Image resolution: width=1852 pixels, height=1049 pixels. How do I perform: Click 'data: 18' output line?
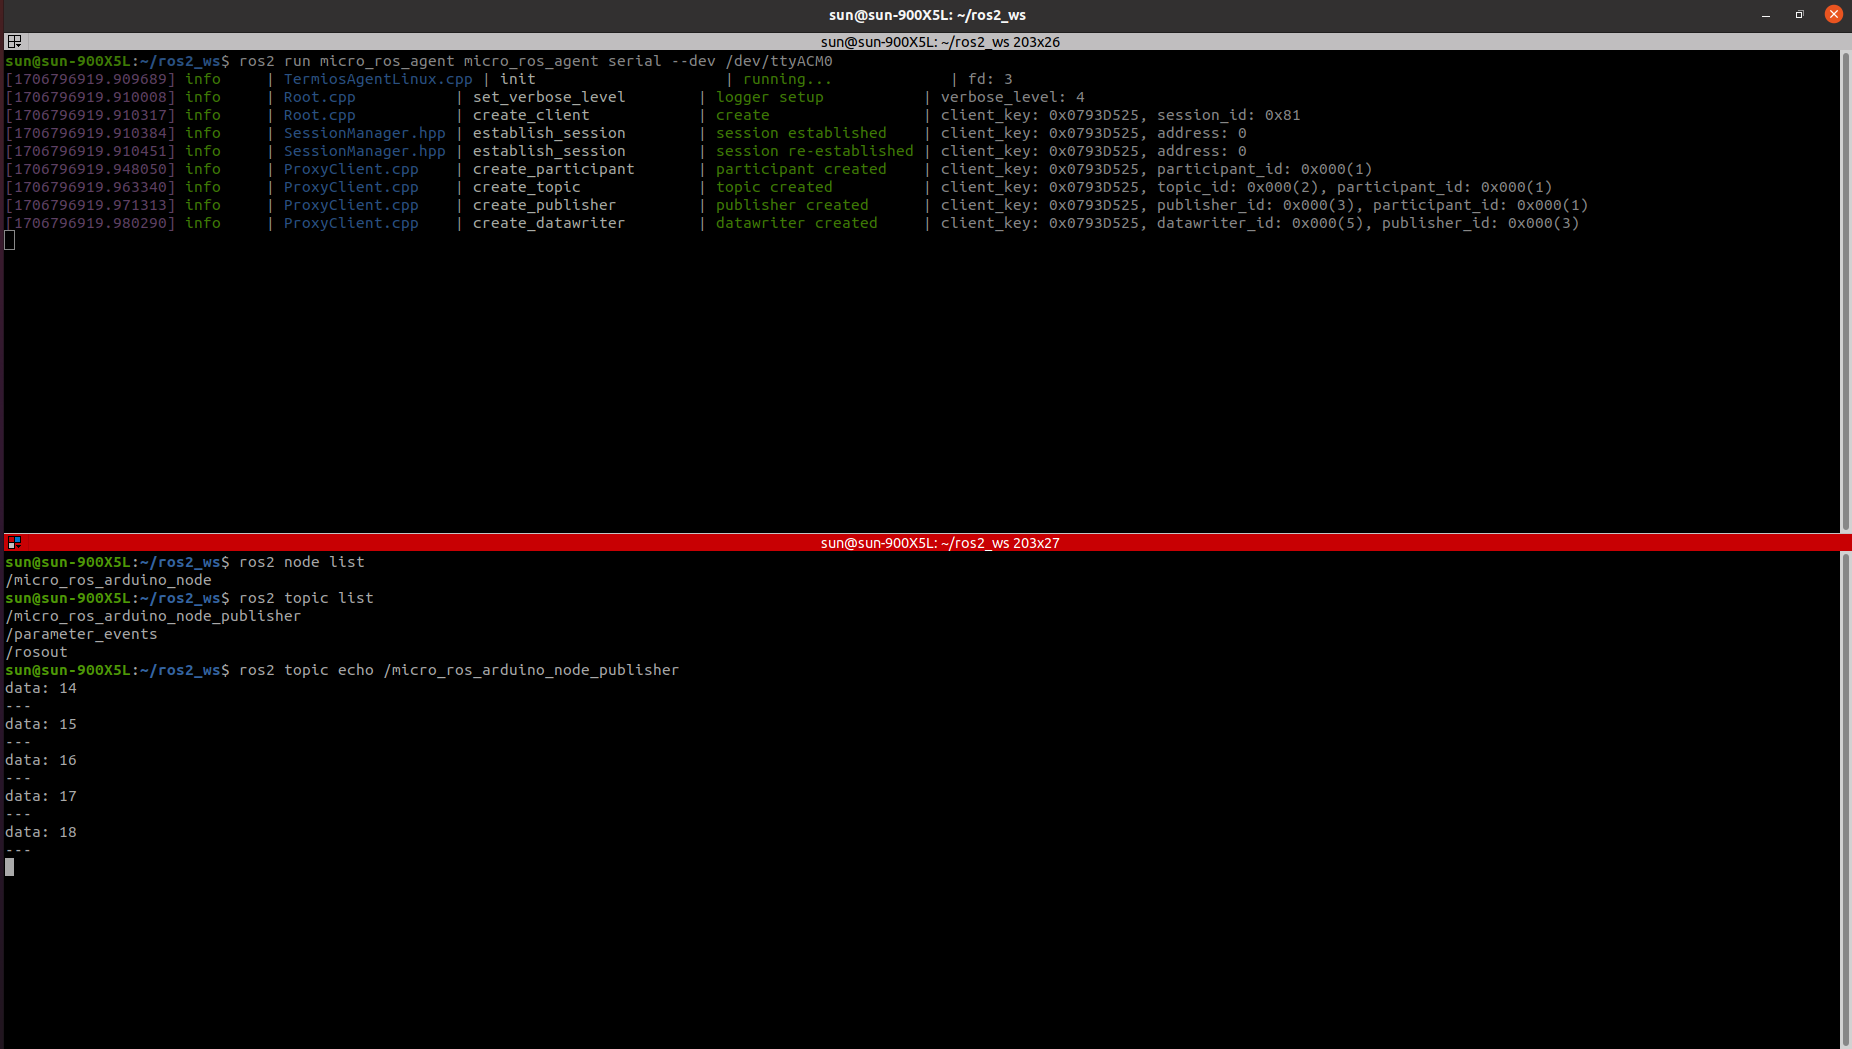pyautogui.click(x=41, y=832)
